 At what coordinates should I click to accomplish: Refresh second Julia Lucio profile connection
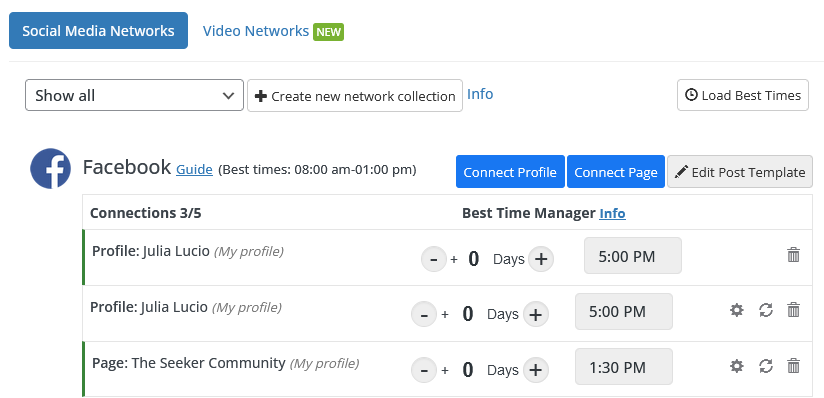[766, 310]
